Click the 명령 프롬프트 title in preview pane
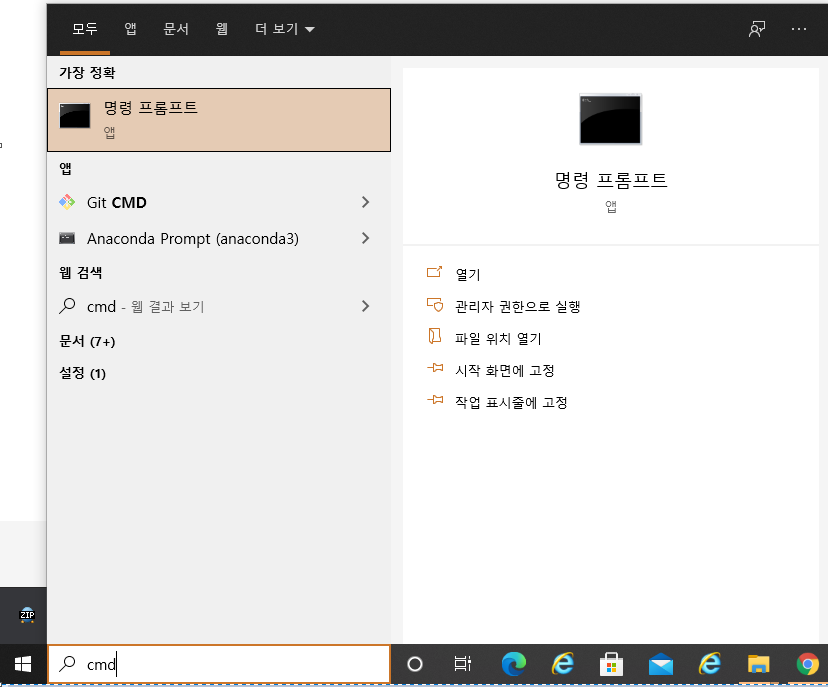The height and width of the screenshot is (687, 828). coord(611,181)
